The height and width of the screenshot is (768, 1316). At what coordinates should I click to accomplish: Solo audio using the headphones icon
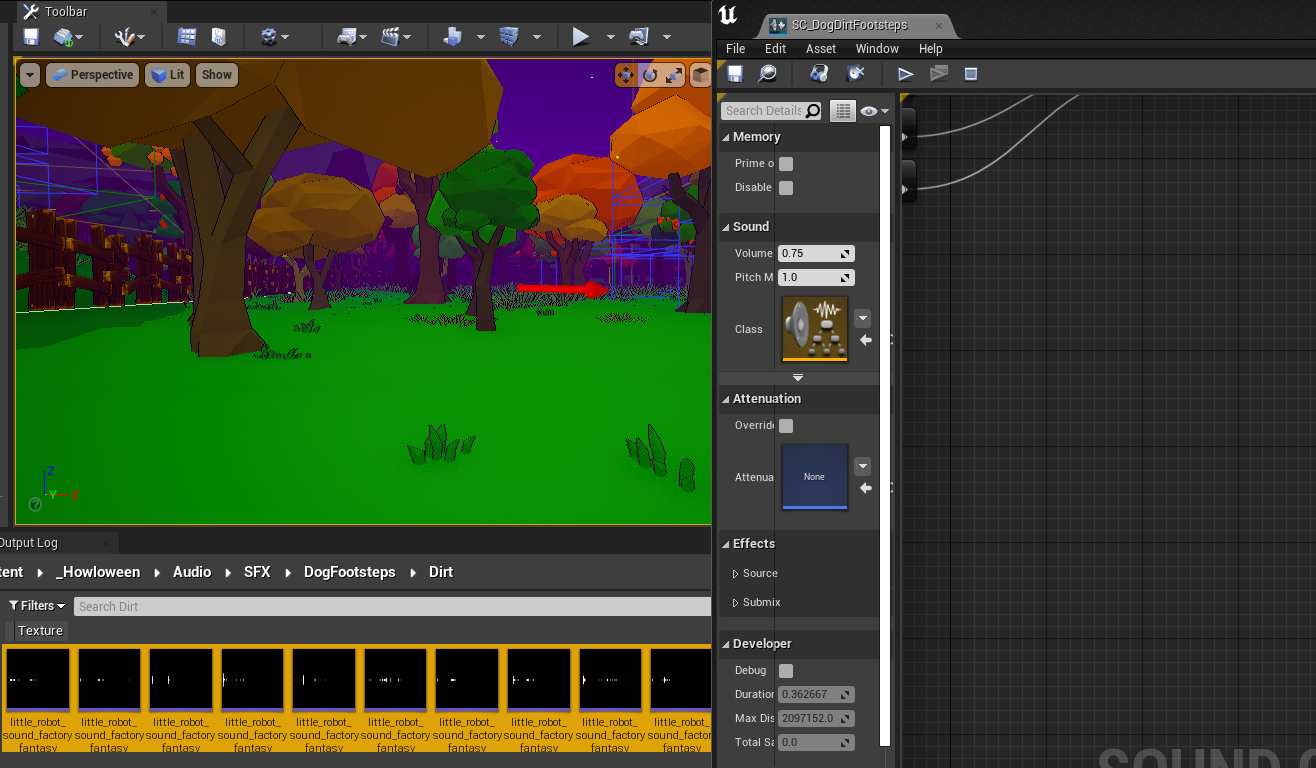point(818,73)
